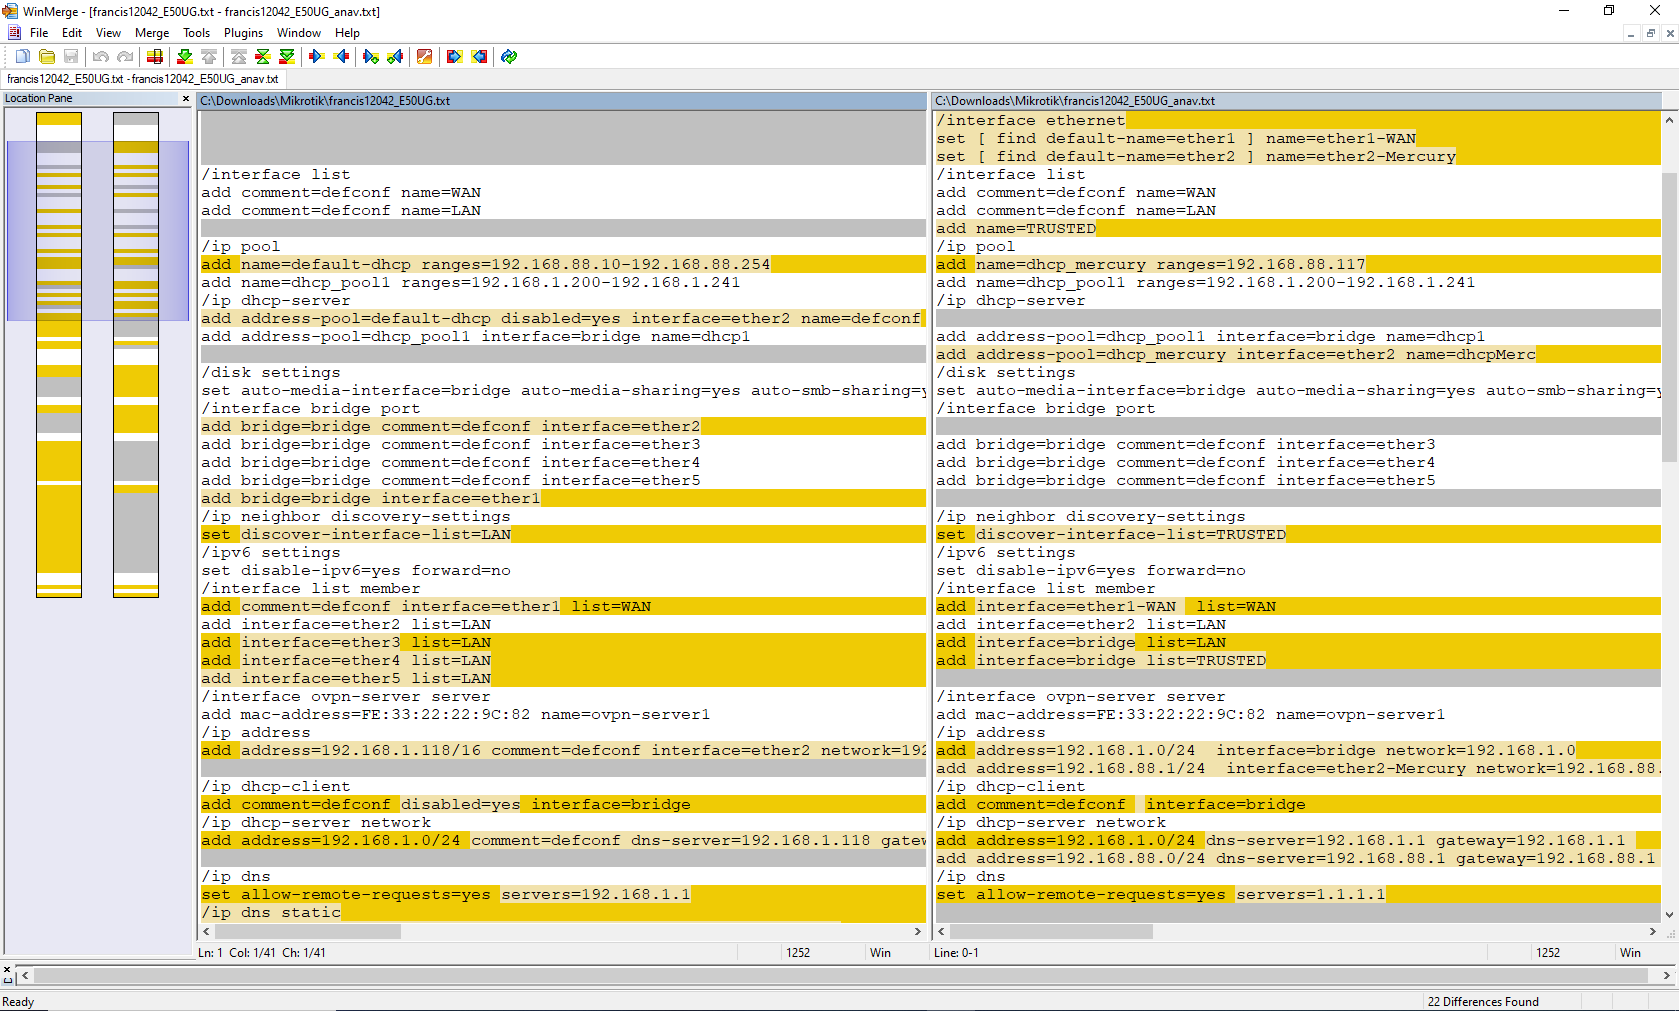Viewport: 1679px width, 1011px height.
Task: Center view on the current difference
Action: 262,57
